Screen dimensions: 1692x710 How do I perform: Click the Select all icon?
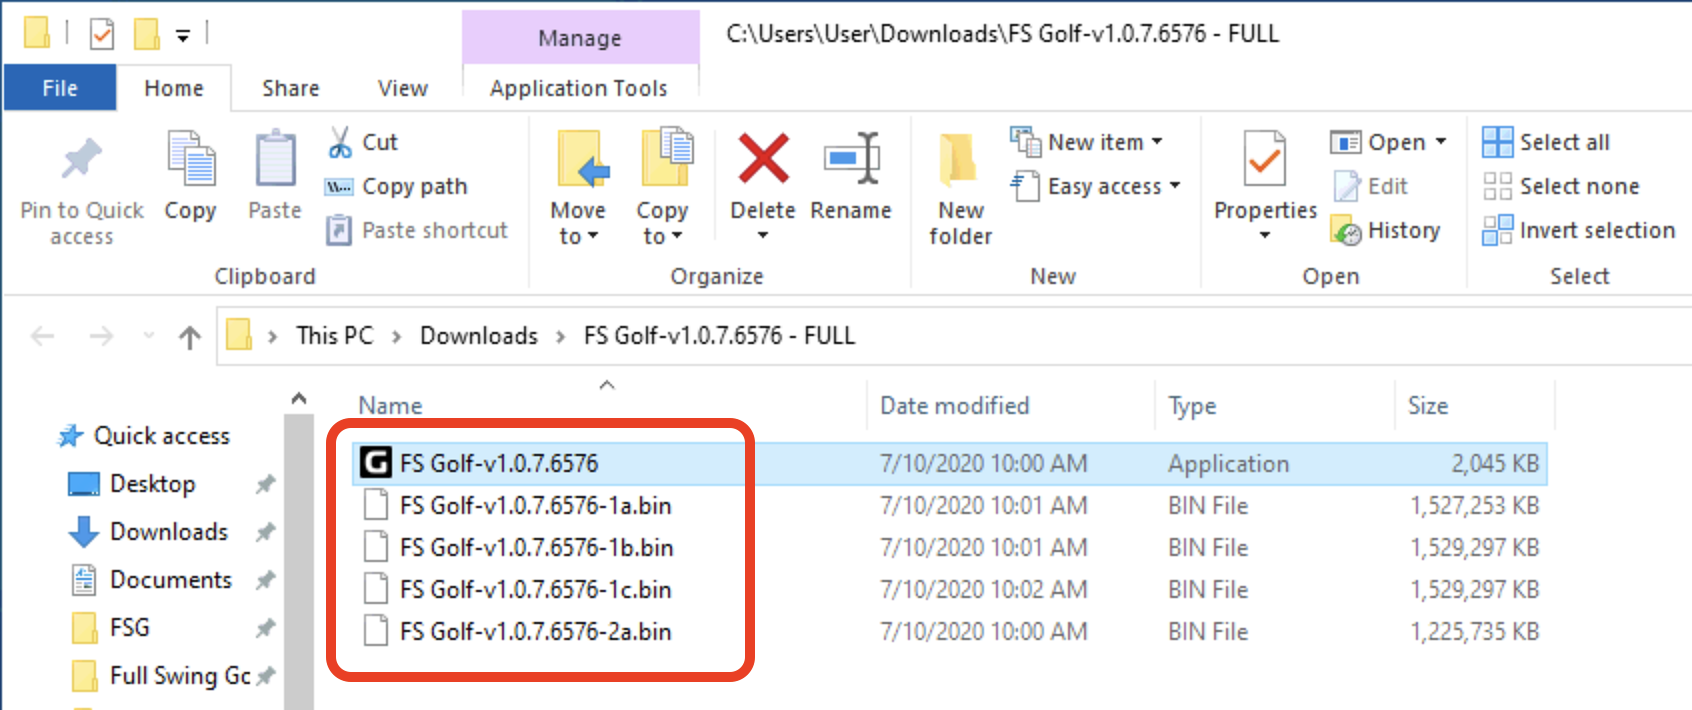coord(1497,142)
